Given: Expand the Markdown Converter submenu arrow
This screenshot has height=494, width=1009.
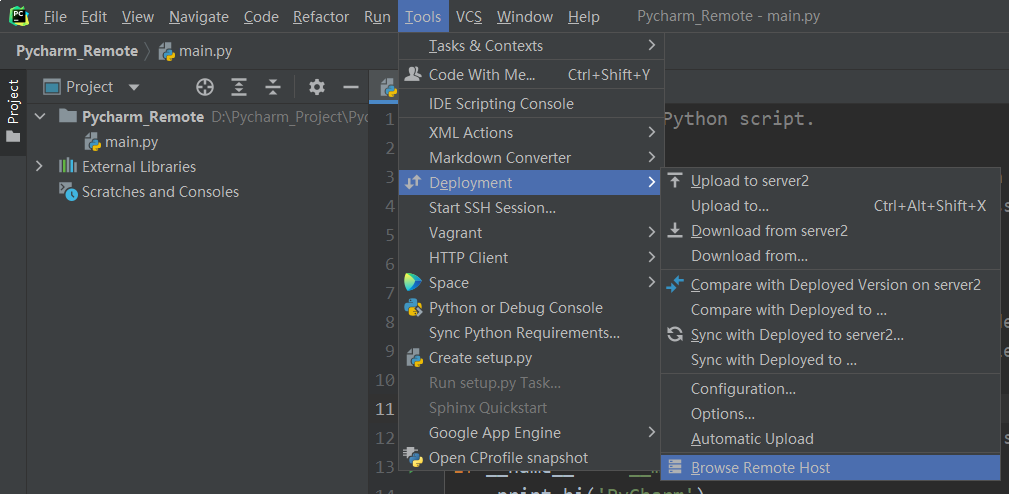Looking at the screenshot, I should [x=651, y=157].
